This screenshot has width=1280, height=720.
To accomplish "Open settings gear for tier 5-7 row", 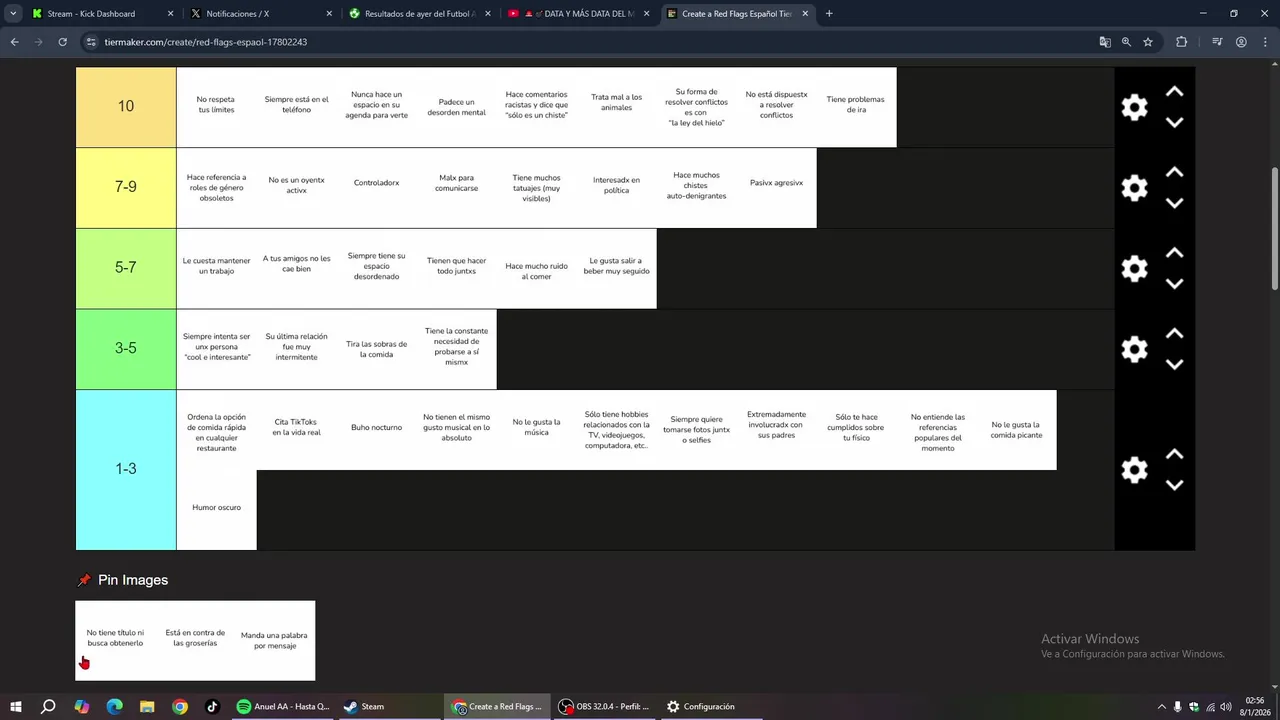I will click(1134, 268).
